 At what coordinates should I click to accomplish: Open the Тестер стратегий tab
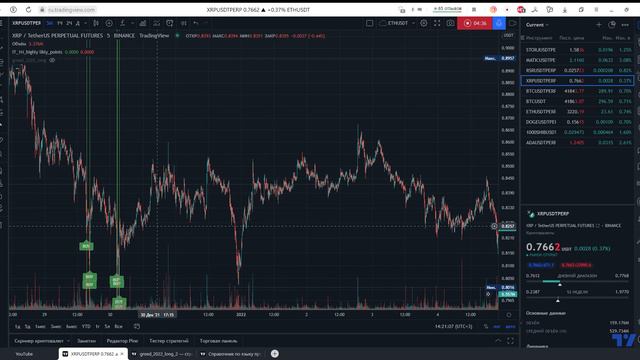[x=169, y=341]
